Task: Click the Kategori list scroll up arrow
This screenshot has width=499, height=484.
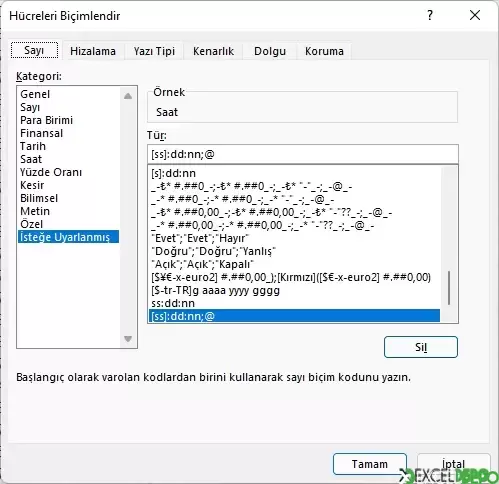Action: click(x=128, y=96)
